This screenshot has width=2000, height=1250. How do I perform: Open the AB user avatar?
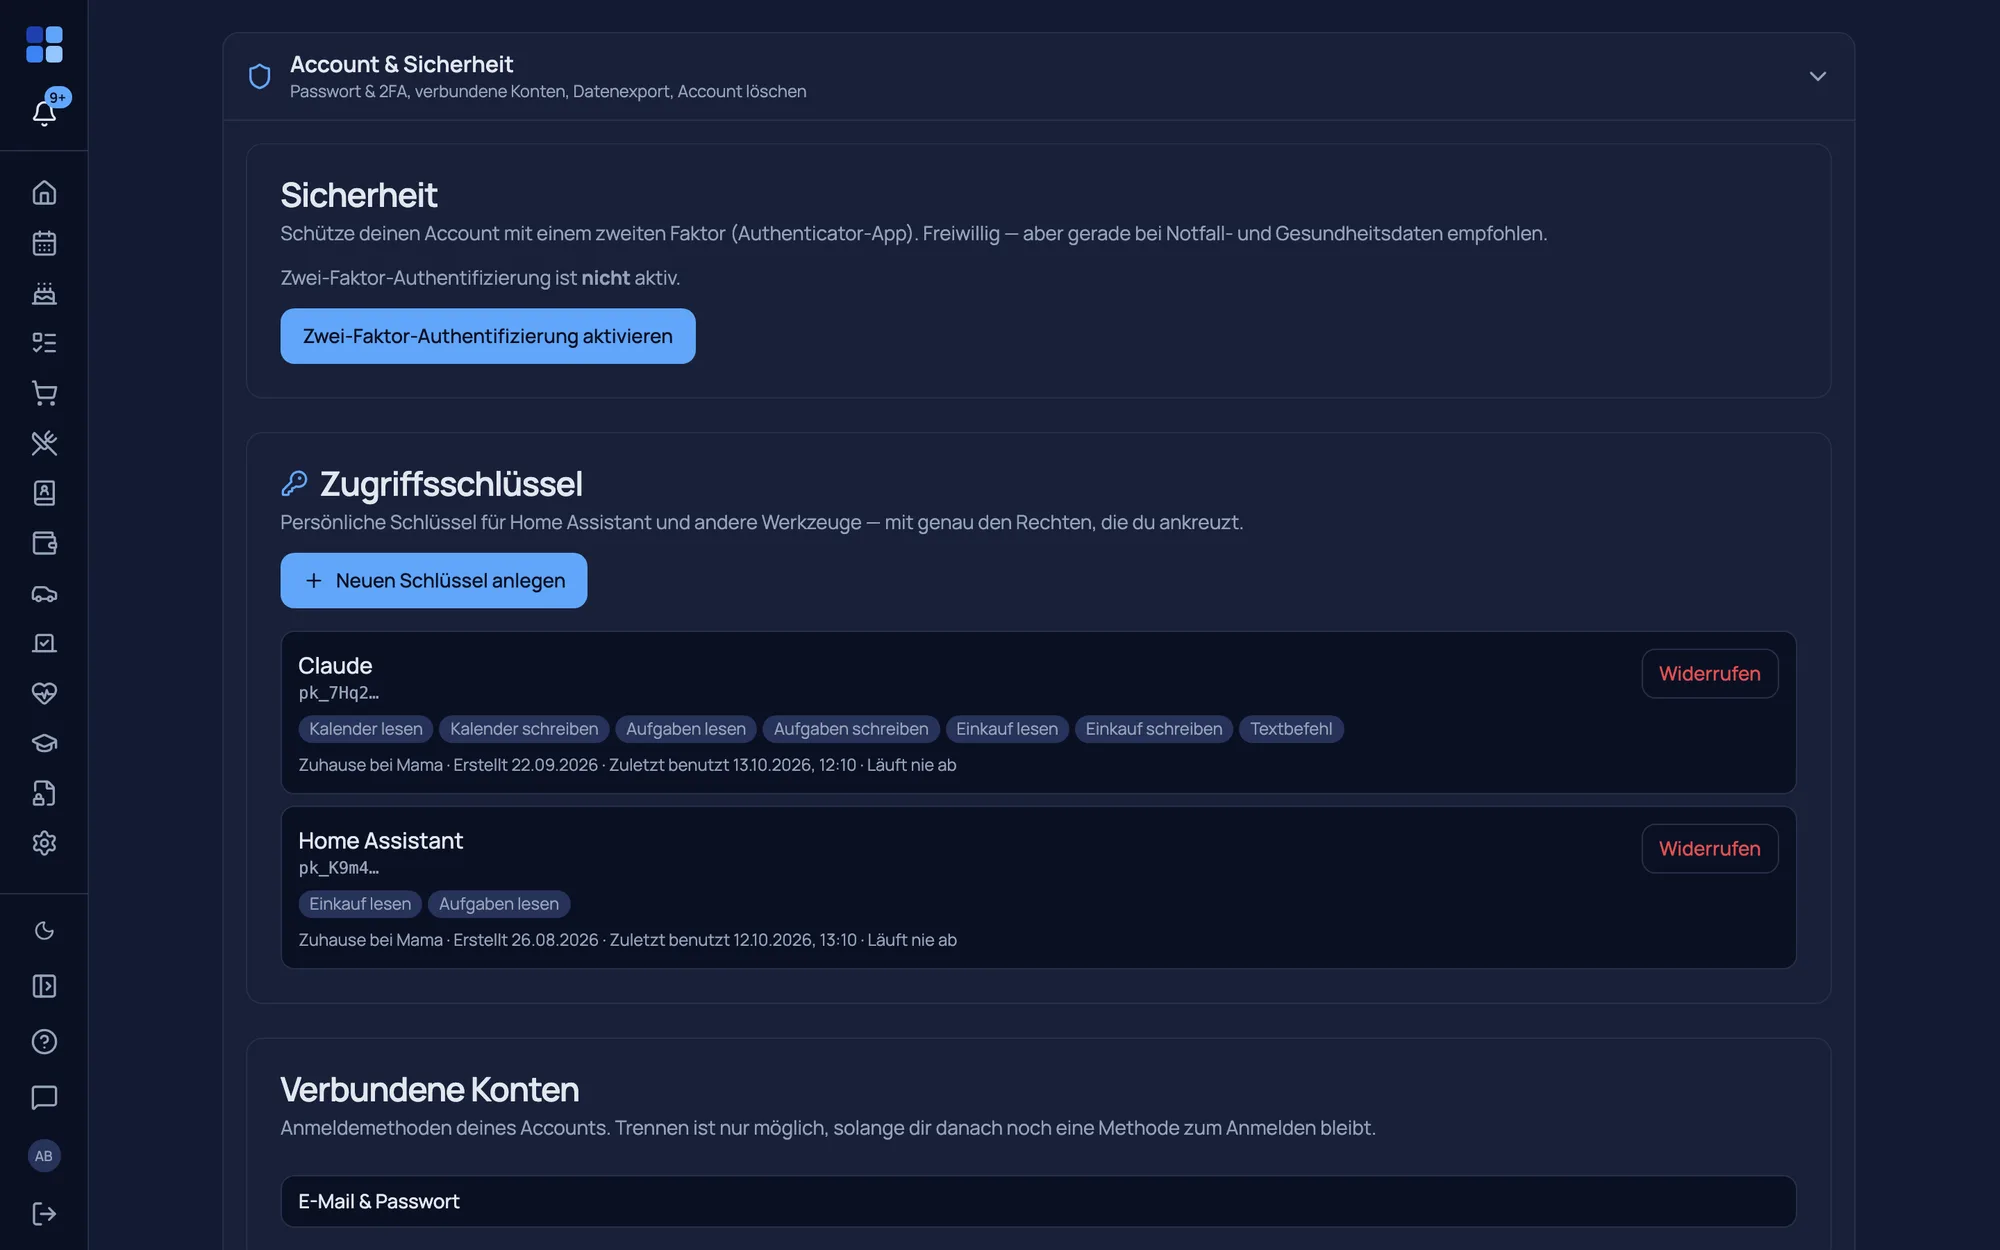pyautogui.click(x=44, y=1156)
